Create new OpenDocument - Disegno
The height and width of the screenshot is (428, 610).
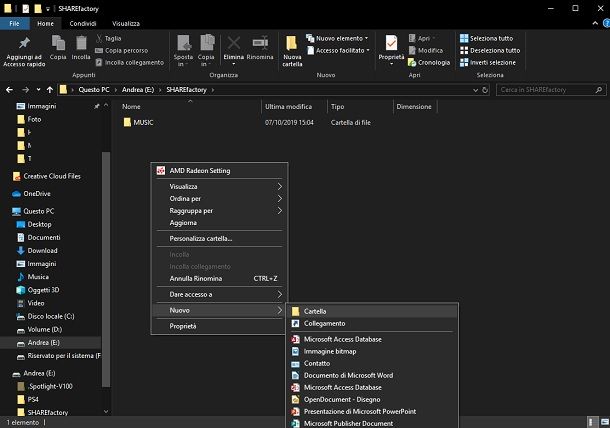(373, 400)
